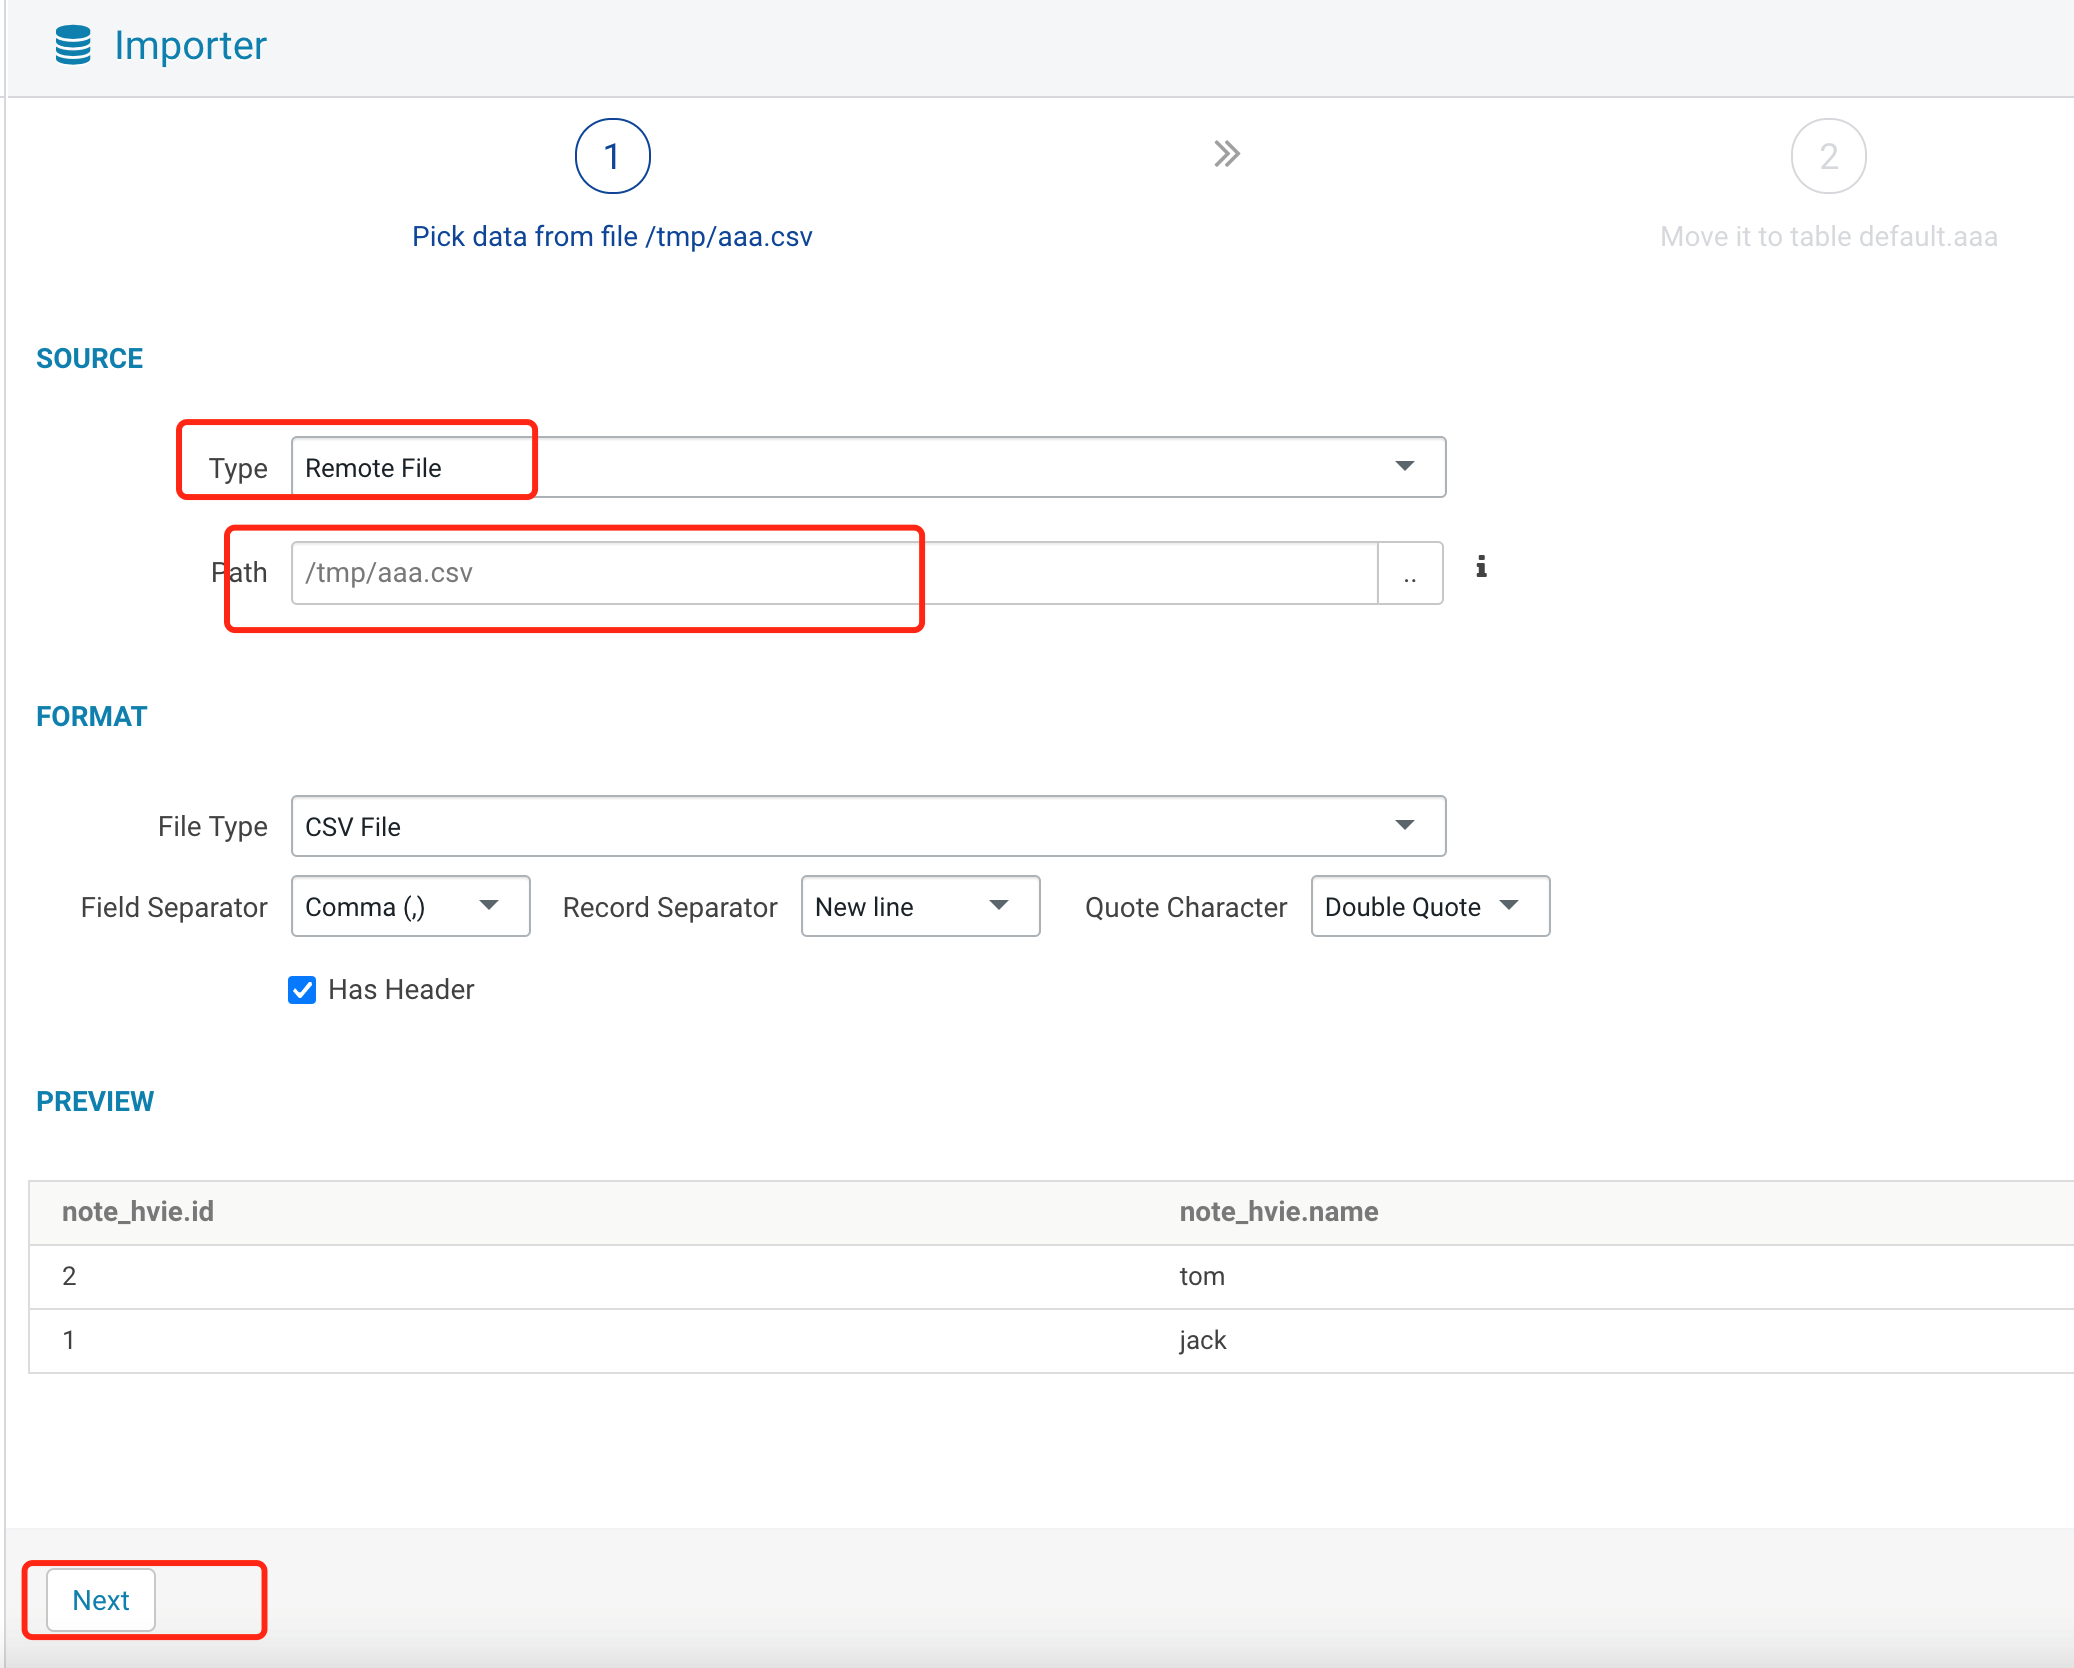Click the Next button
Screen dimensions: 2074x1668
[x=101, y=1600]
